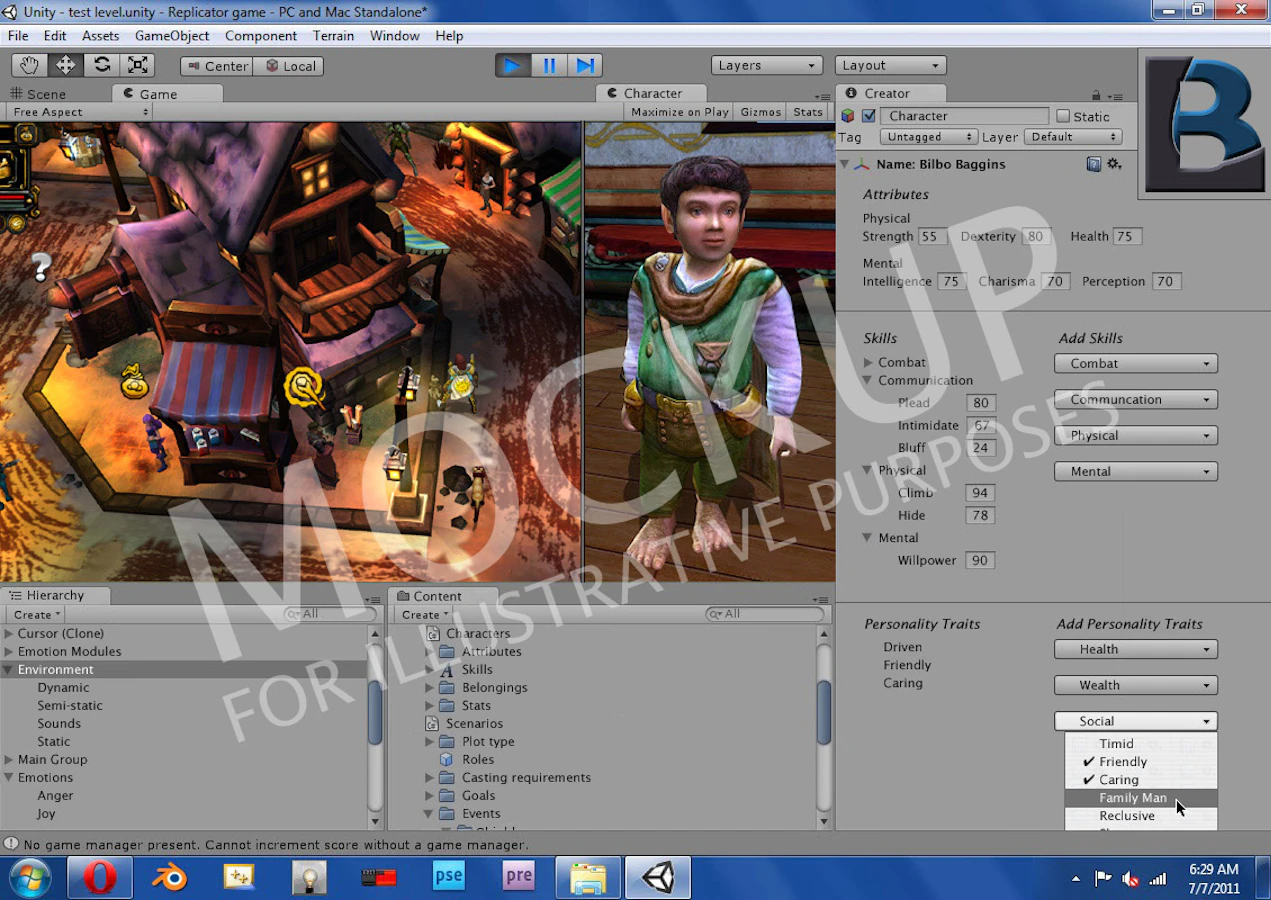This screenshot has width=1271, height=900.
Task: Open Photoshop Elements pse taskbar icon
Action: tap(449, 877)
